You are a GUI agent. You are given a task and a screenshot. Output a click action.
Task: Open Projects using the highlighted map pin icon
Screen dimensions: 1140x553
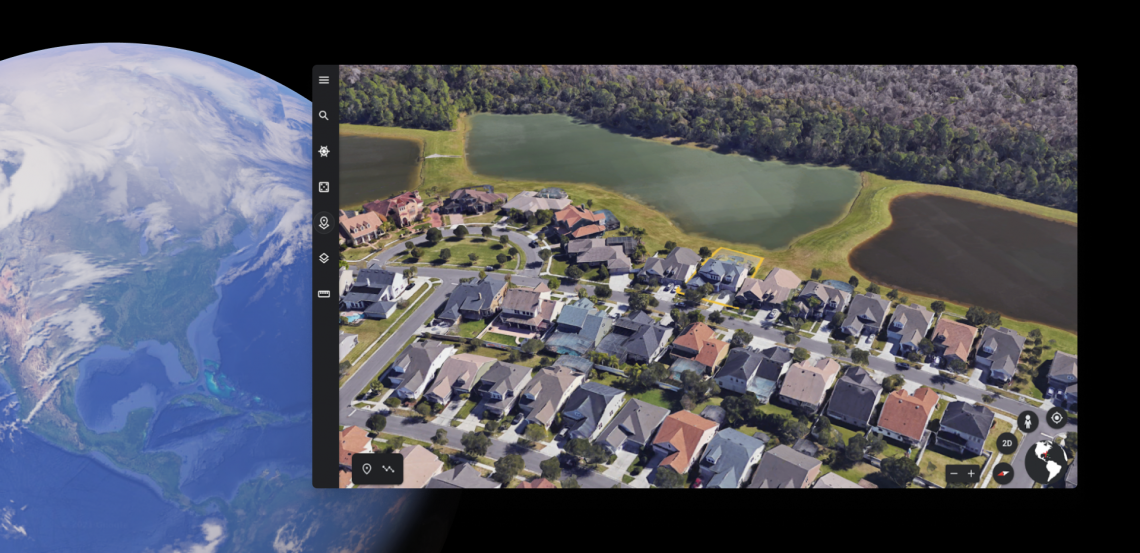[x=324, y=222]
